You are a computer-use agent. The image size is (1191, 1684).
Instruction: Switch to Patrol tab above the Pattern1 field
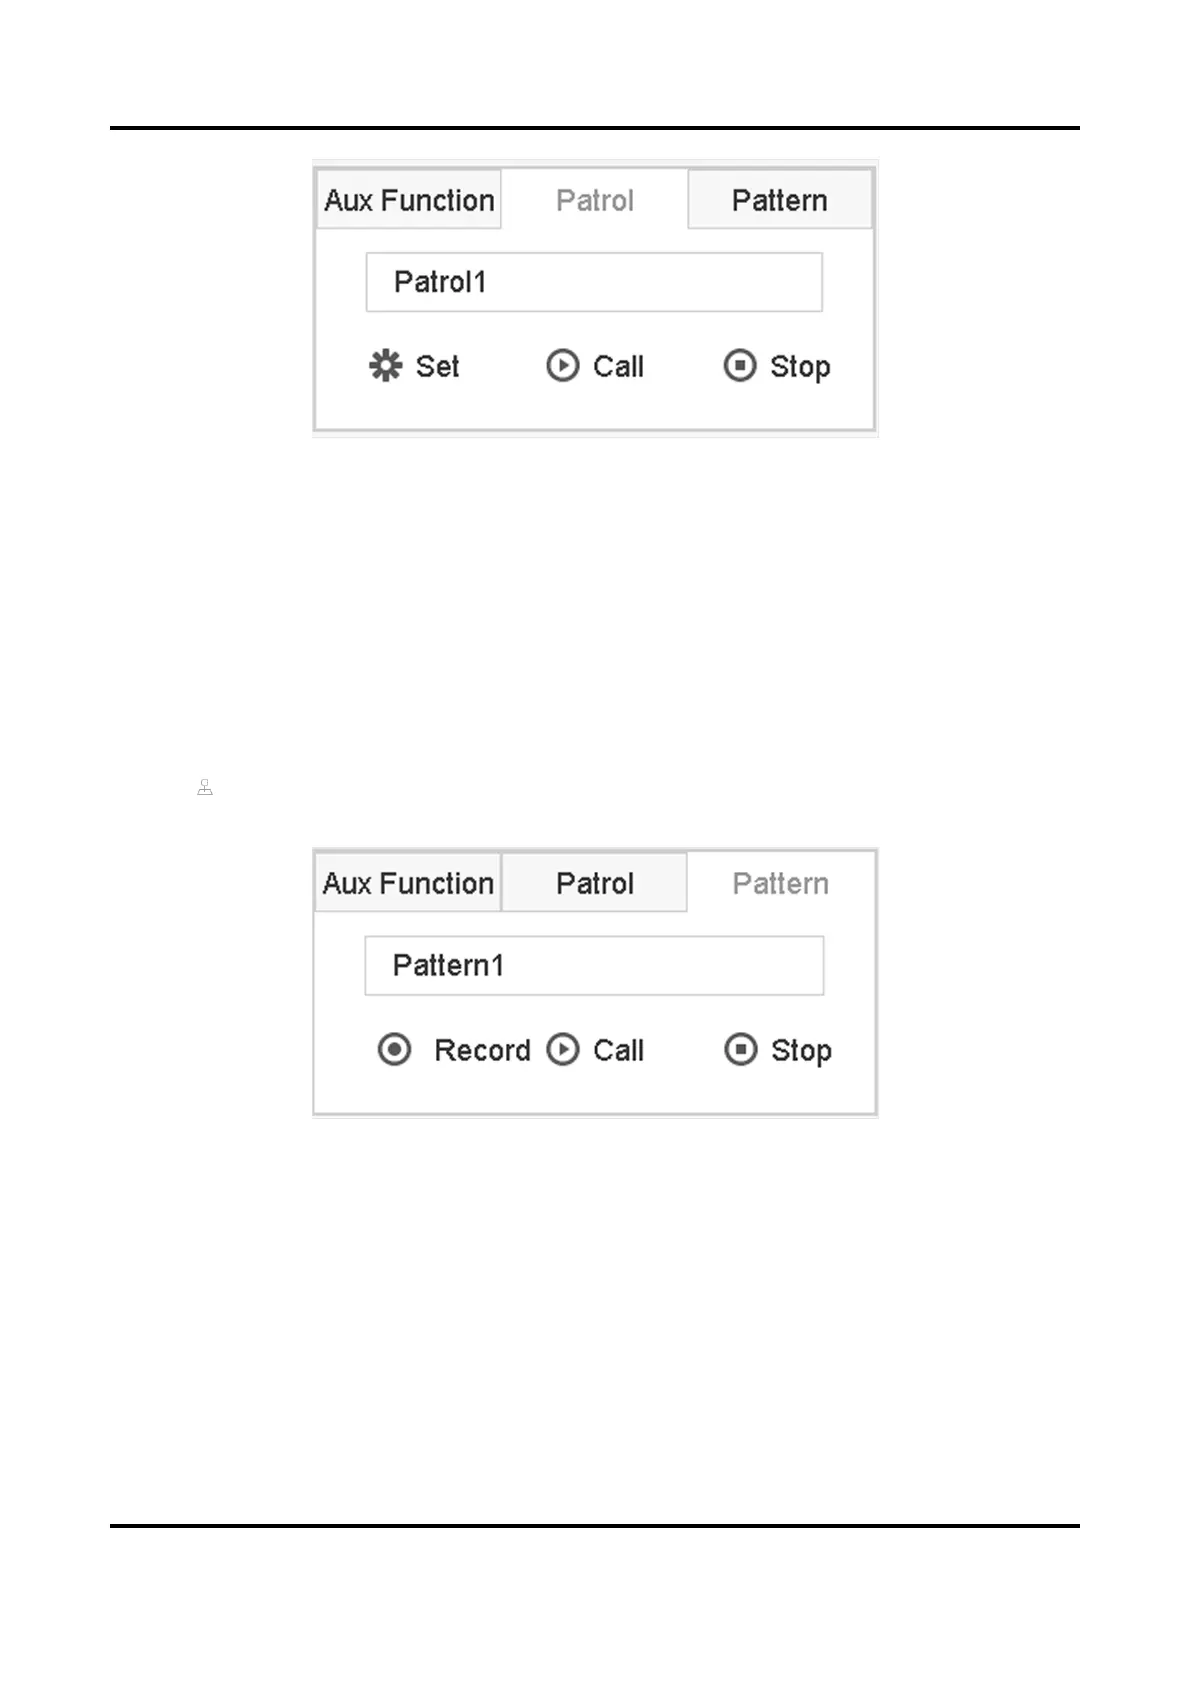(x=594, y=883)
